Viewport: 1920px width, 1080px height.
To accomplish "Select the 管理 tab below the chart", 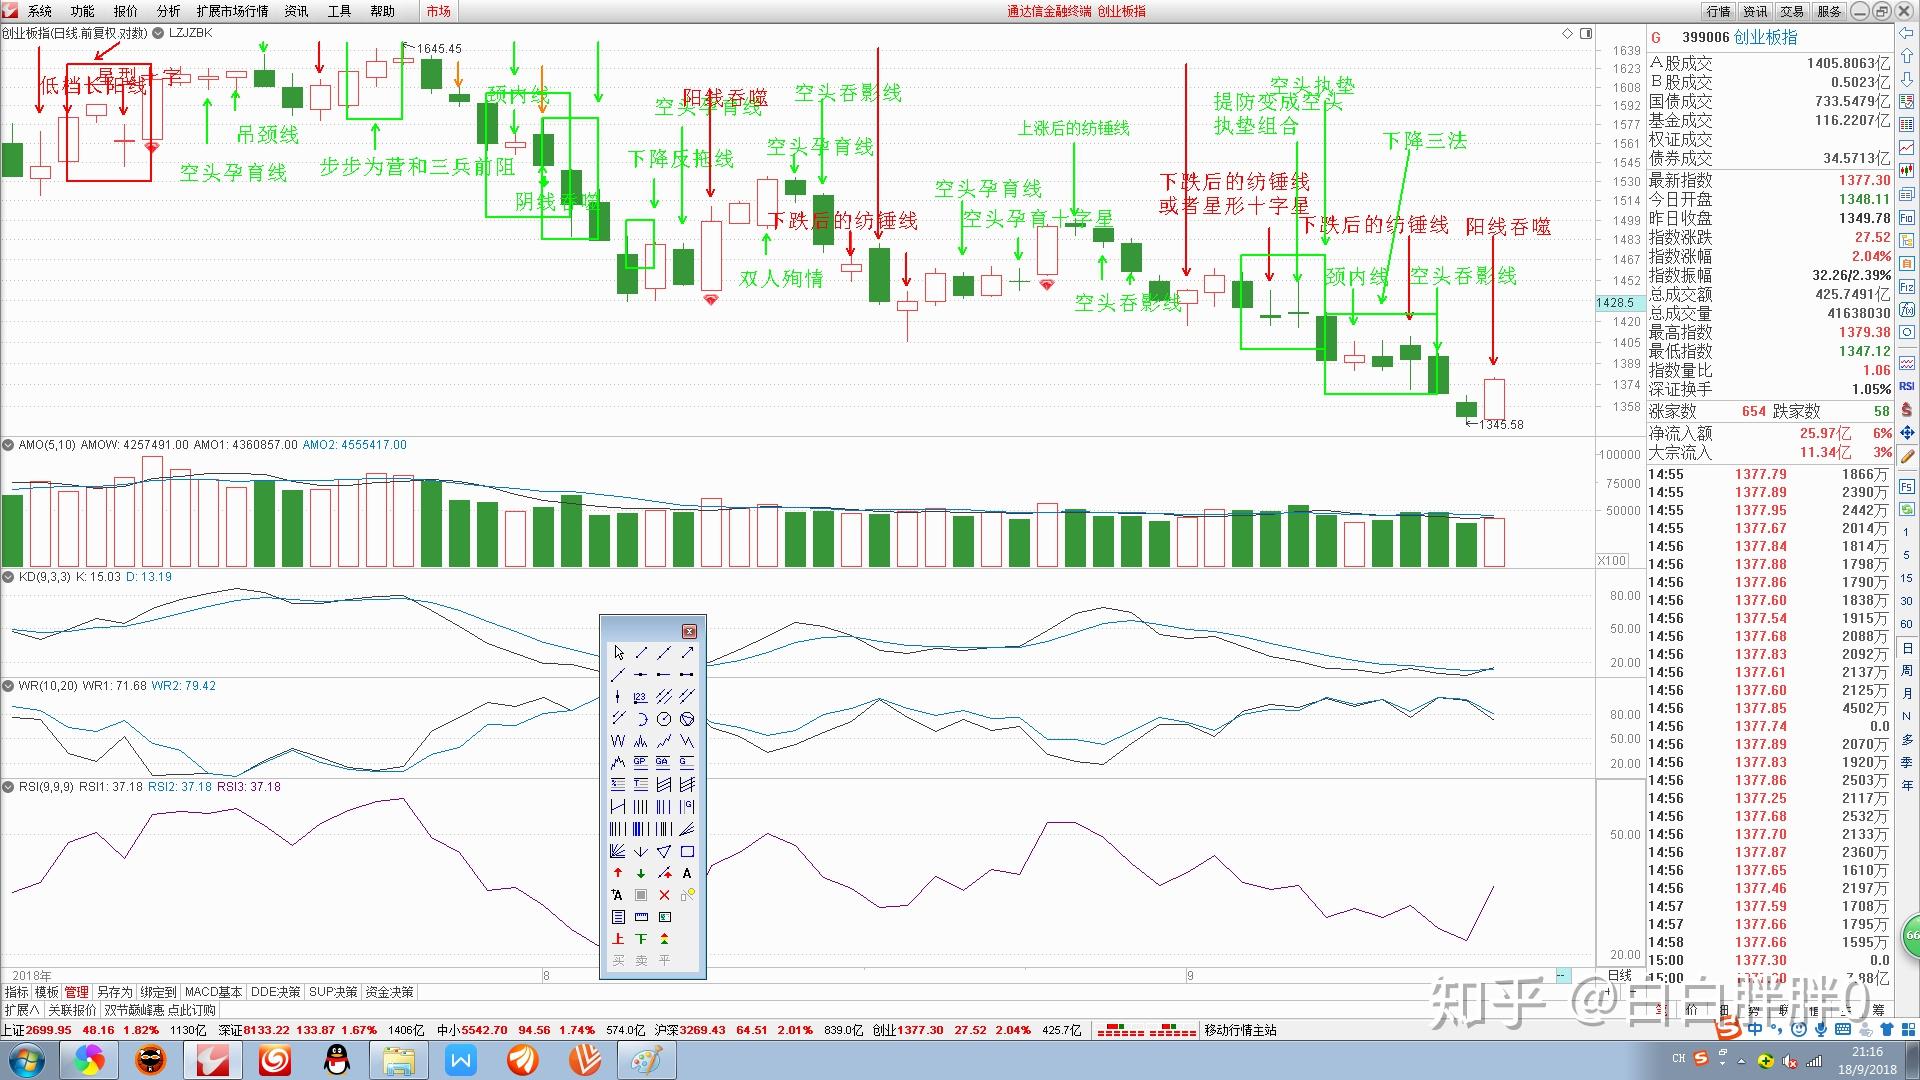I will [77, 992].
